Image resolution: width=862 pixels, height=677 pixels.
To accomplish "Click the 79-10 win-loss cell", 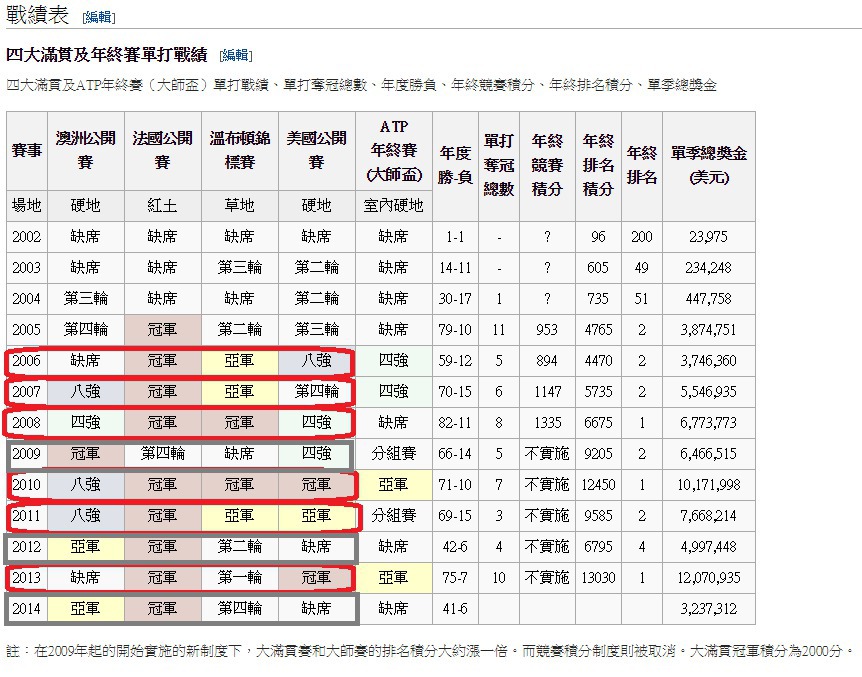I will tap(455, 329).
